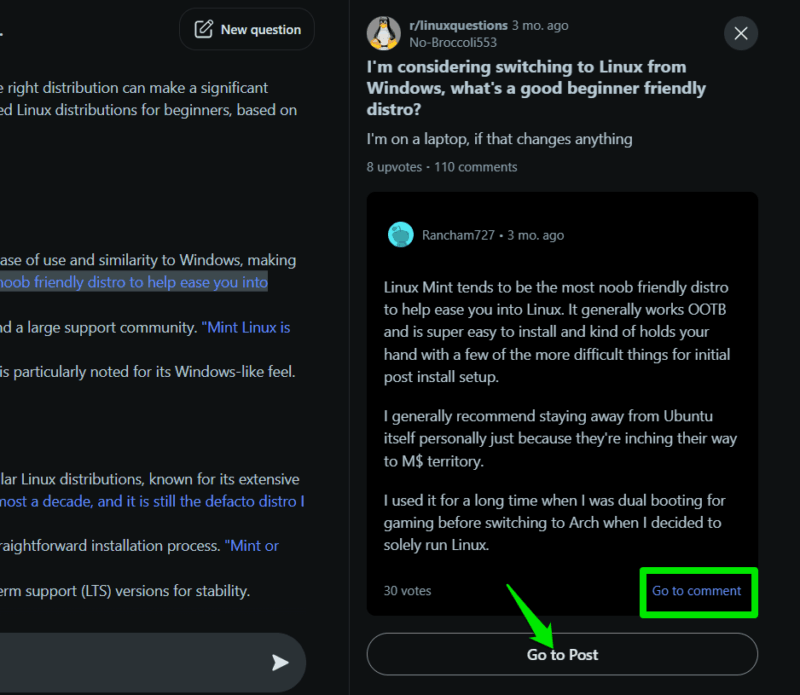The height and width of the screenshot is (695, 800).
Task: Click the message input field
Action: tap(120, 662)
